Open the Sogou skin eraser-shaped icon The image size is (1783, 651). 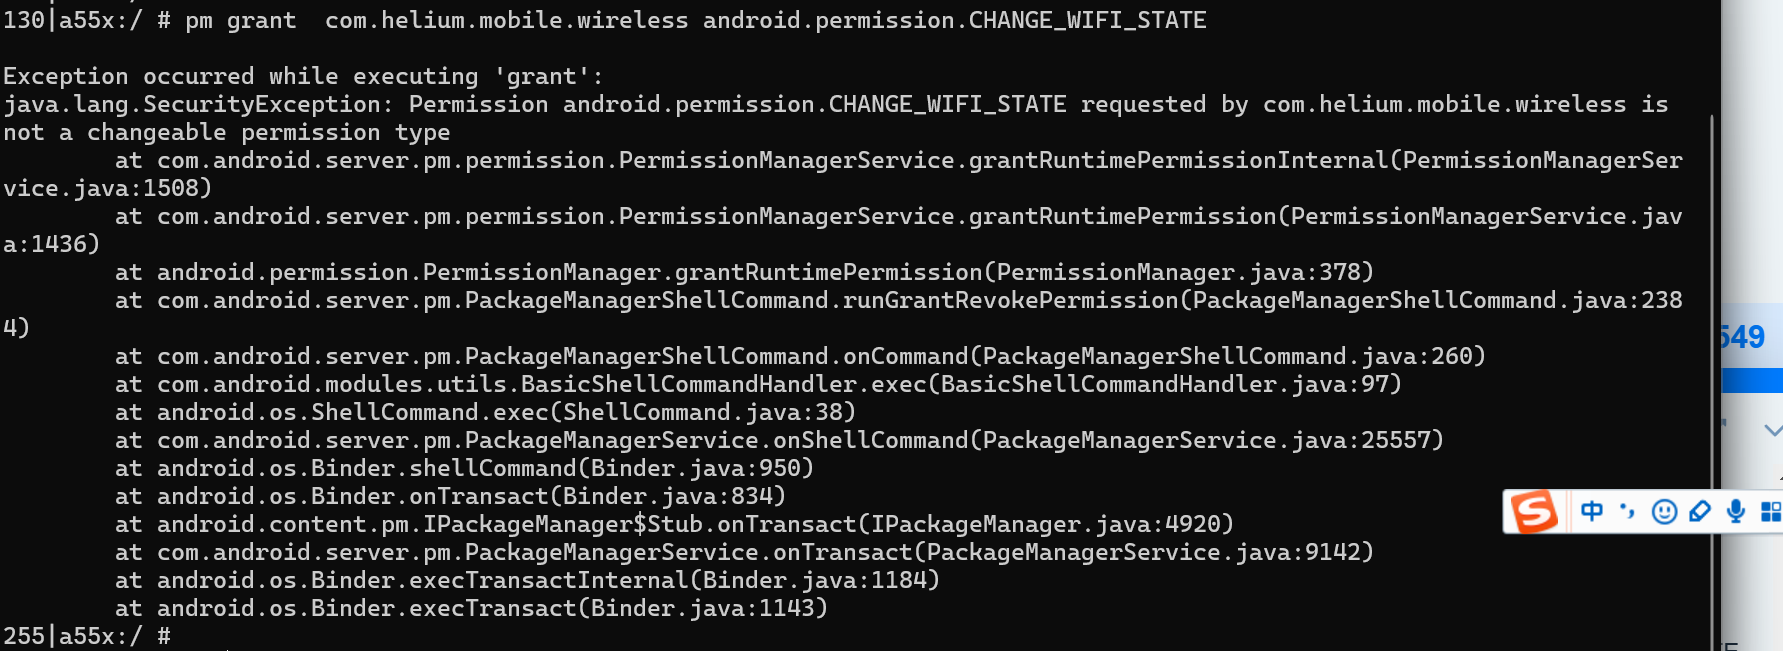(1700, 512)
